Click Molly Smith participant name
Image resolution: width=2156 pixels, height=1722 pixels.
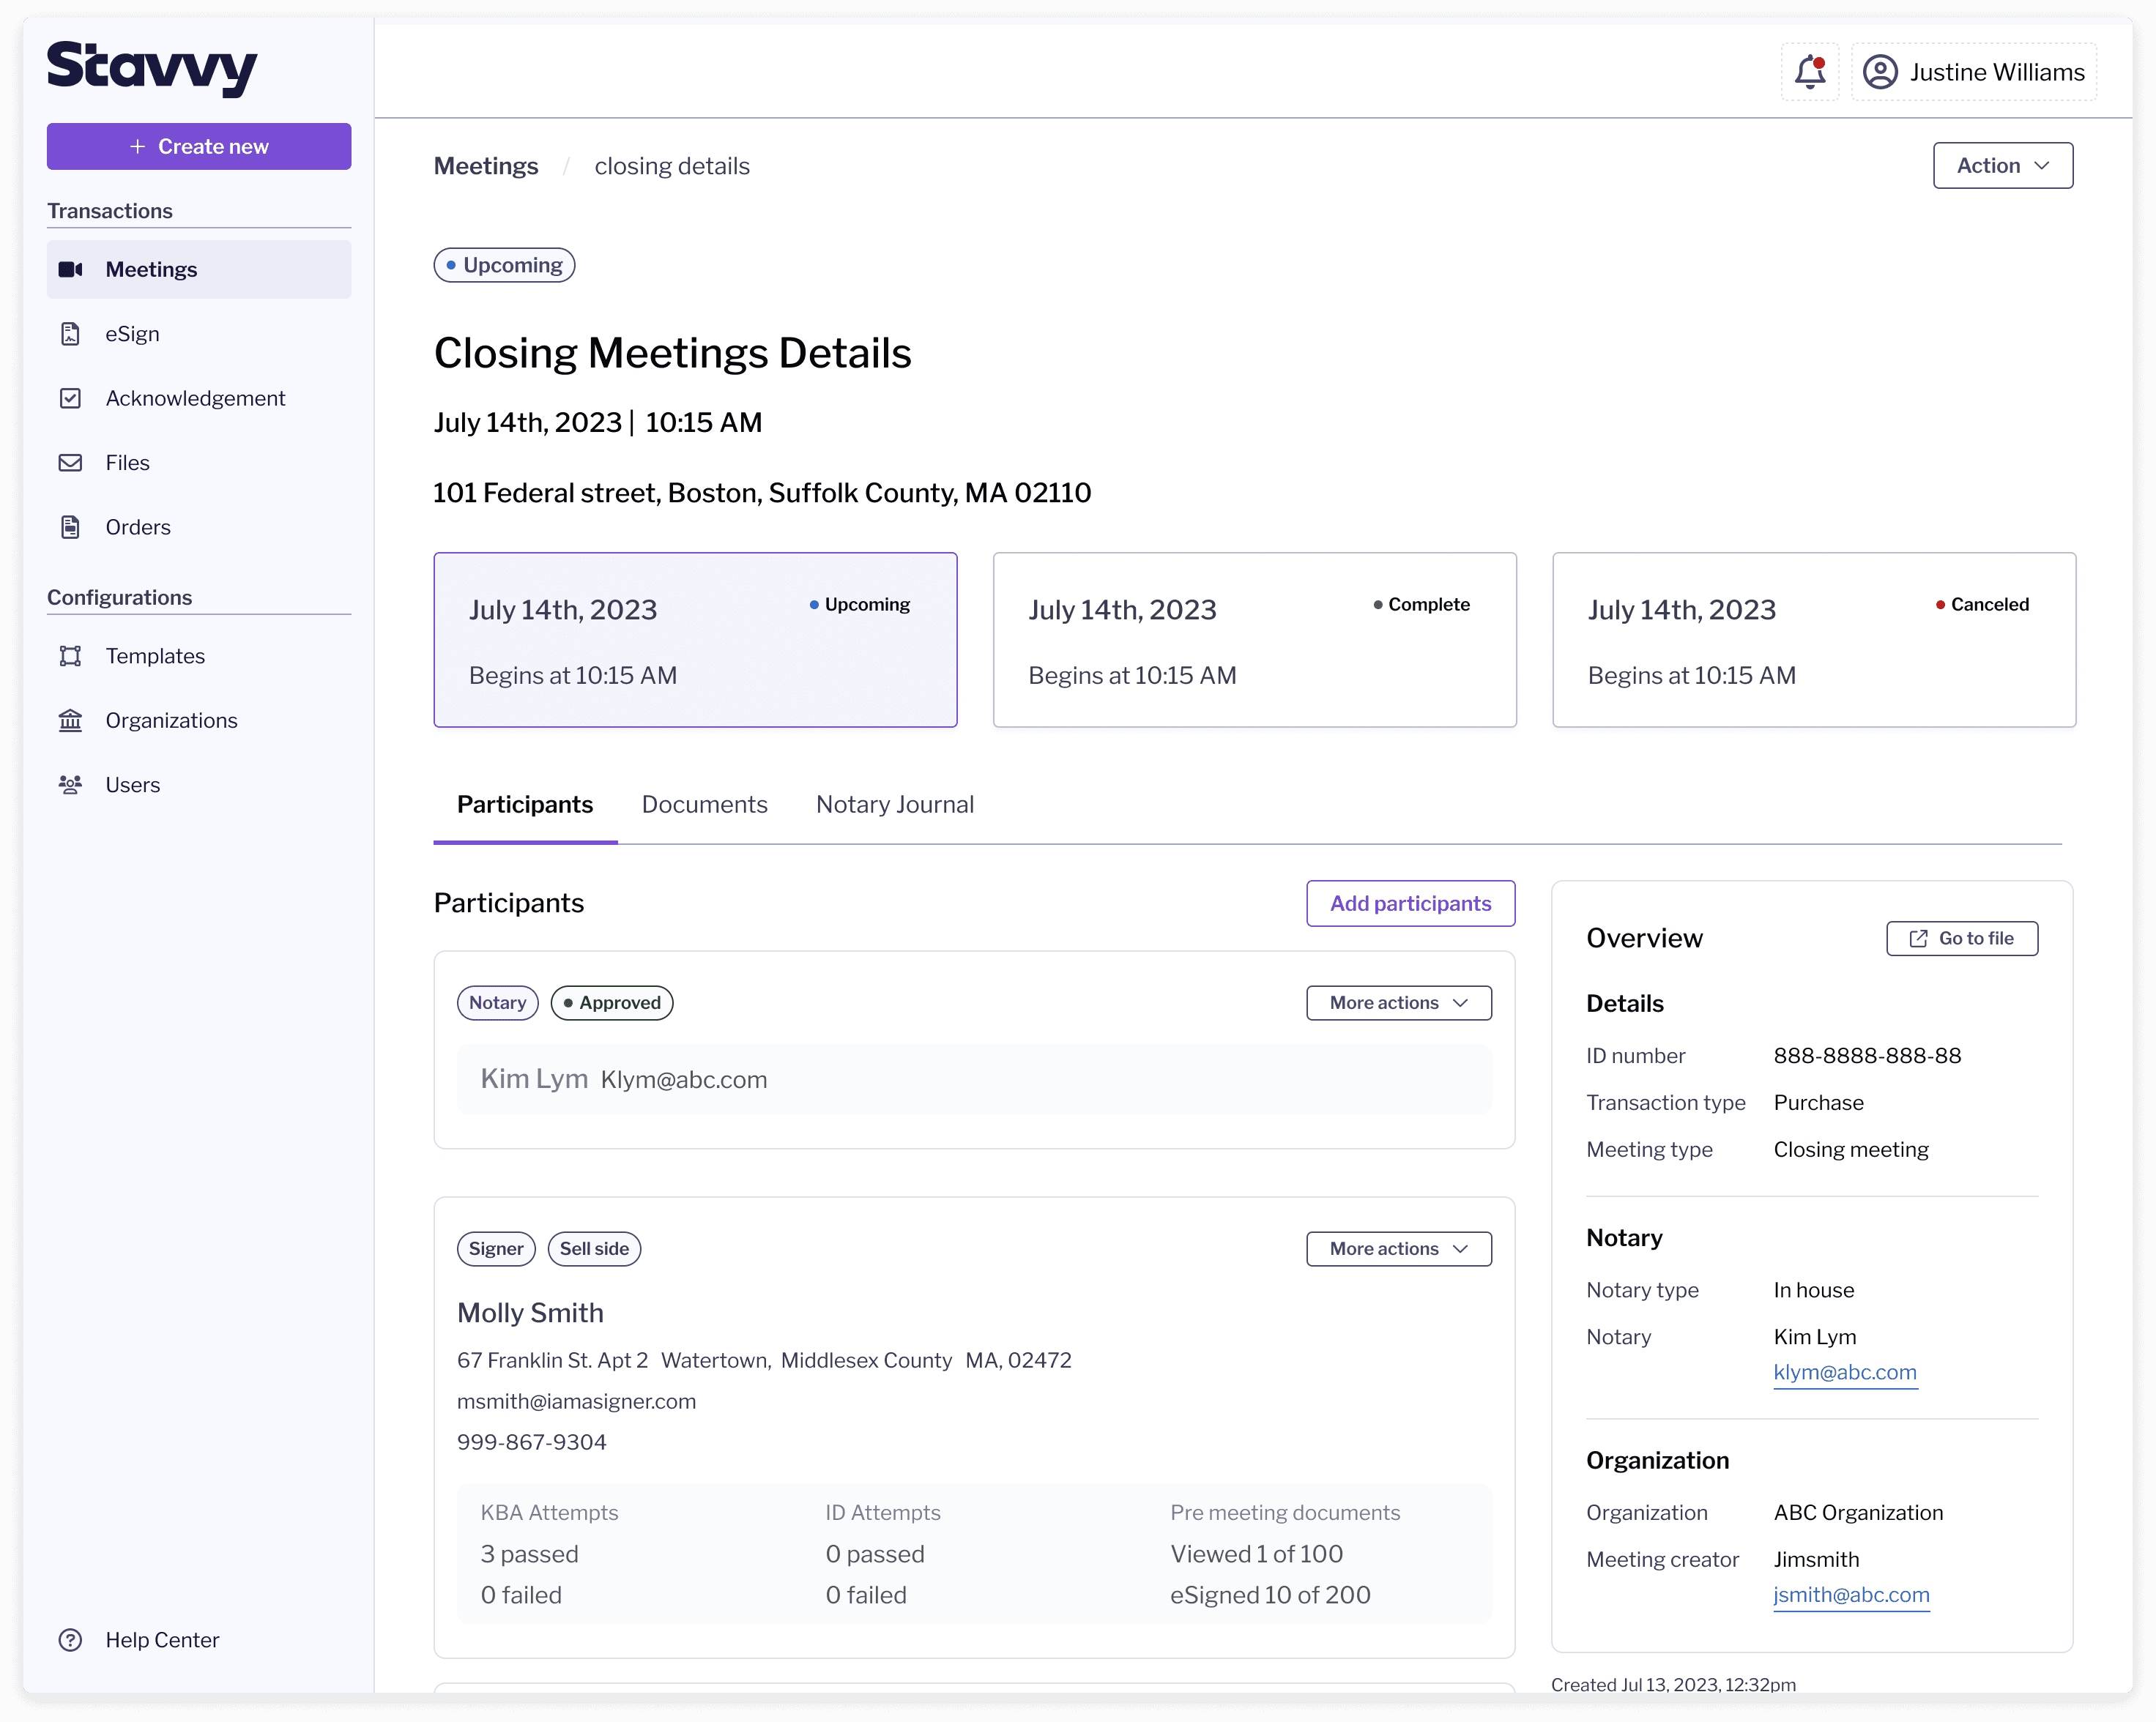(530, 1312)
